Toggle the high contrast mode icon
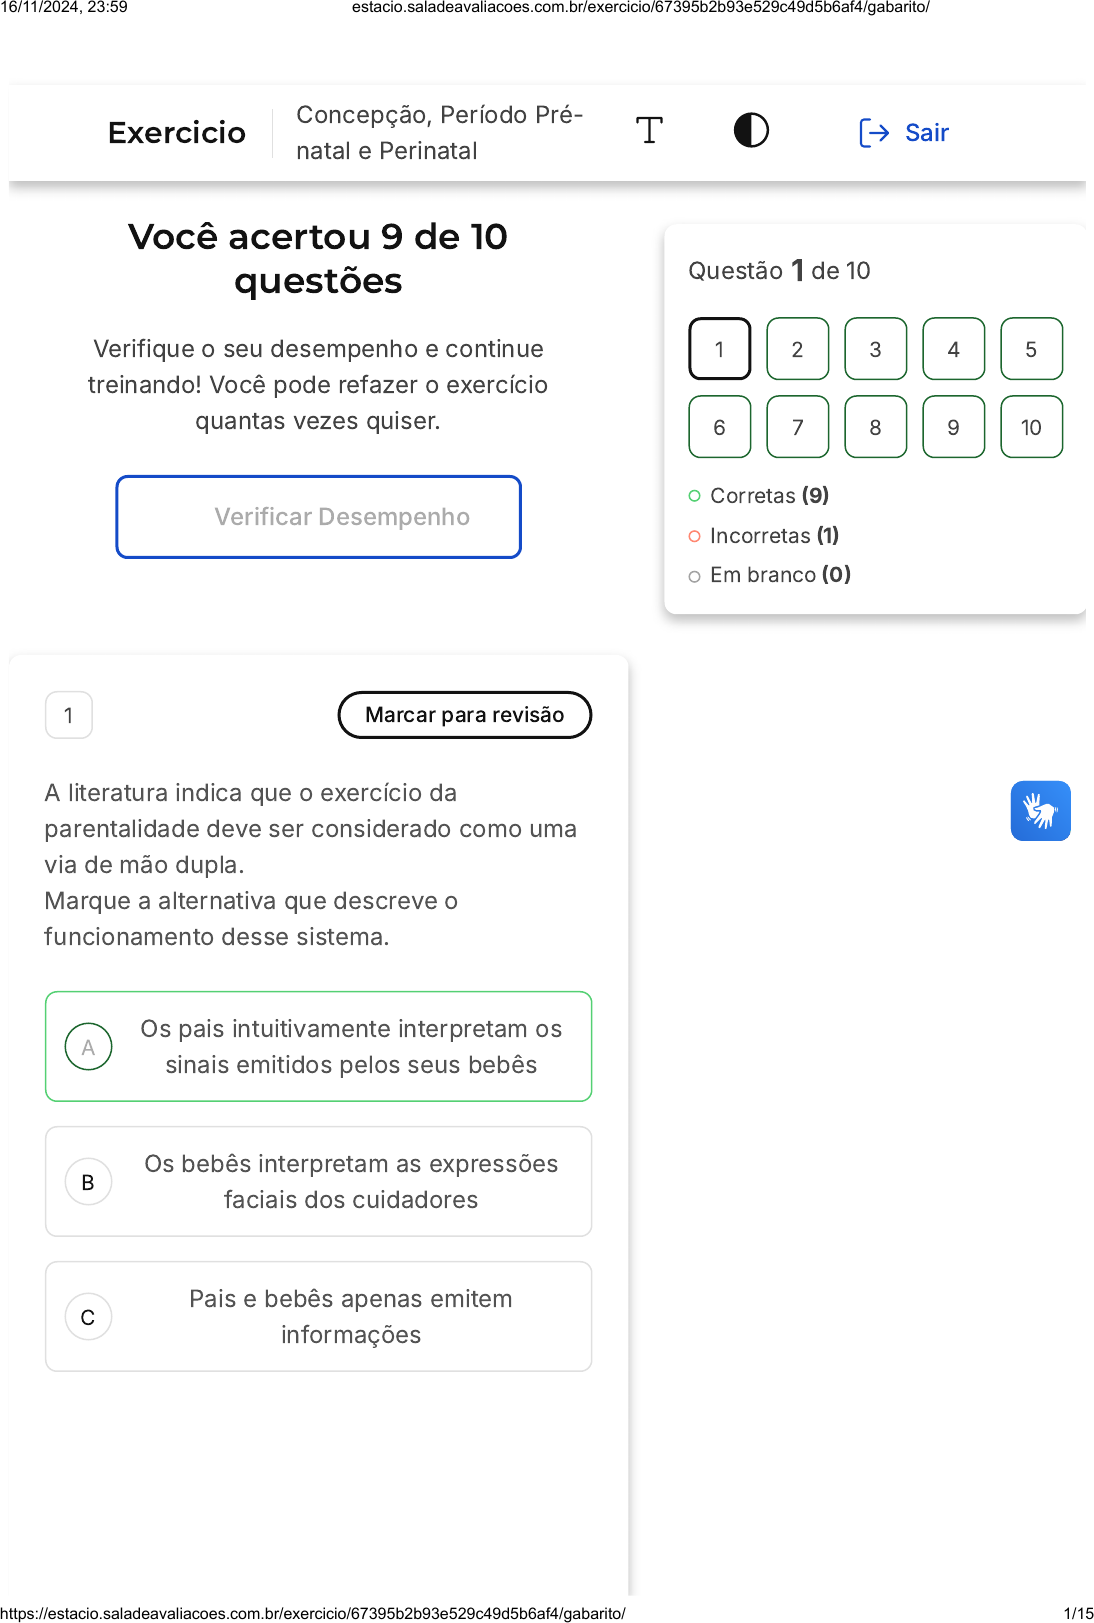The width and height of the screenshot is (1094, 1623). pyautogui.click(x=751, y=131)
